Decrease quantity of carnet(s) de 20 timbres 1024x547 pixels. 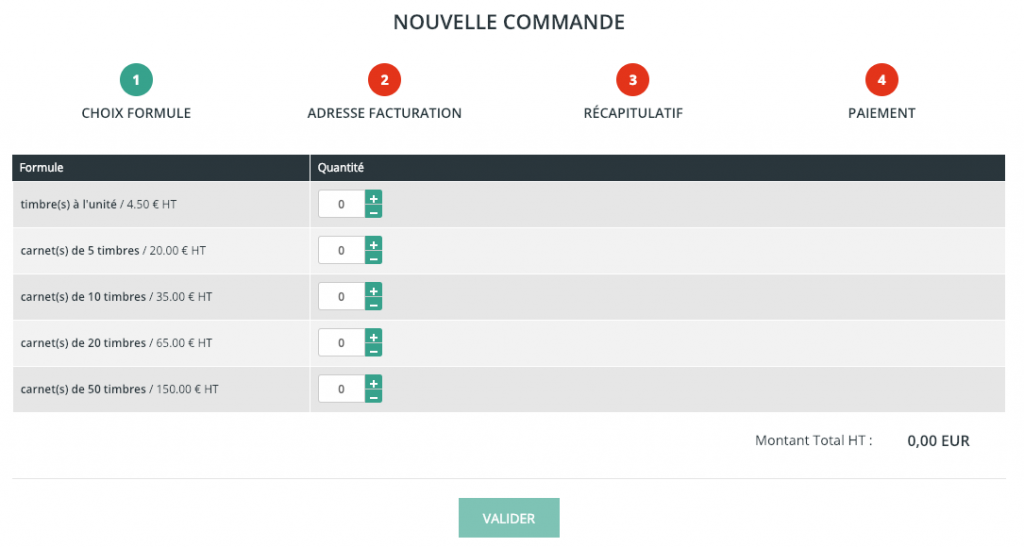point(373,350)
